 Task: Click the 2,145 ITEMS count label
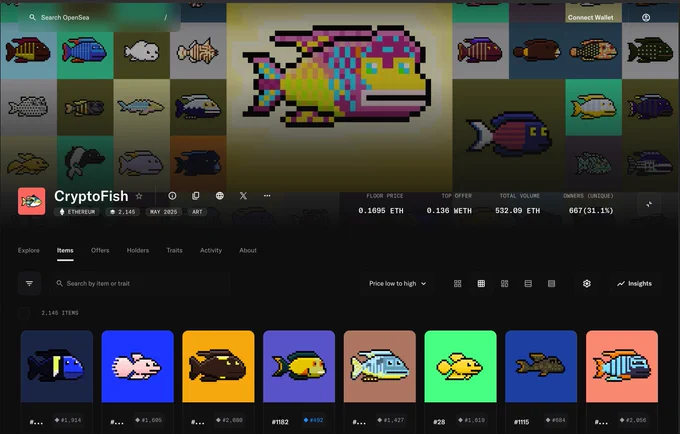coord(60,313)
